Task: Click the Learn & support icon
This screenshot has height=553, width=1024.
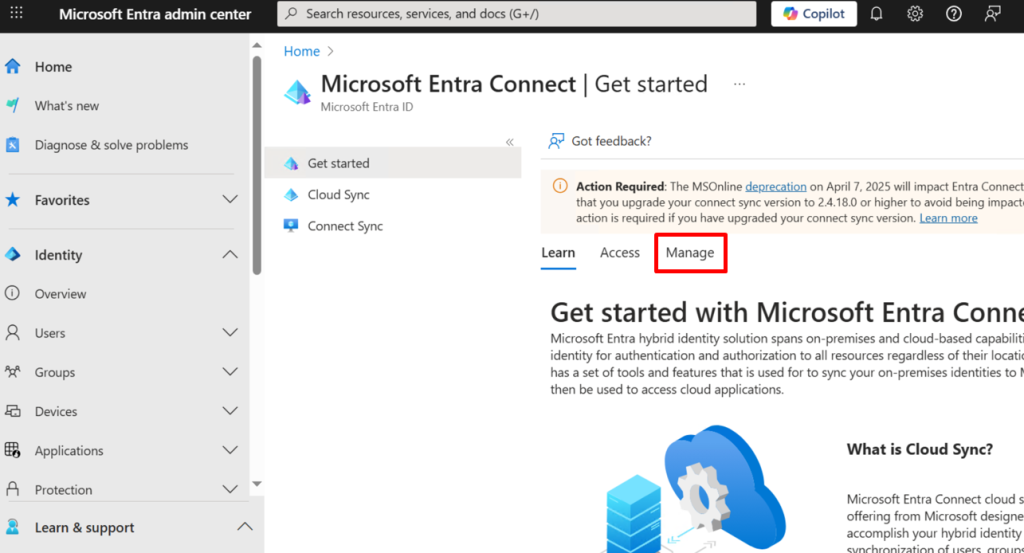Action: coord(12,527)
